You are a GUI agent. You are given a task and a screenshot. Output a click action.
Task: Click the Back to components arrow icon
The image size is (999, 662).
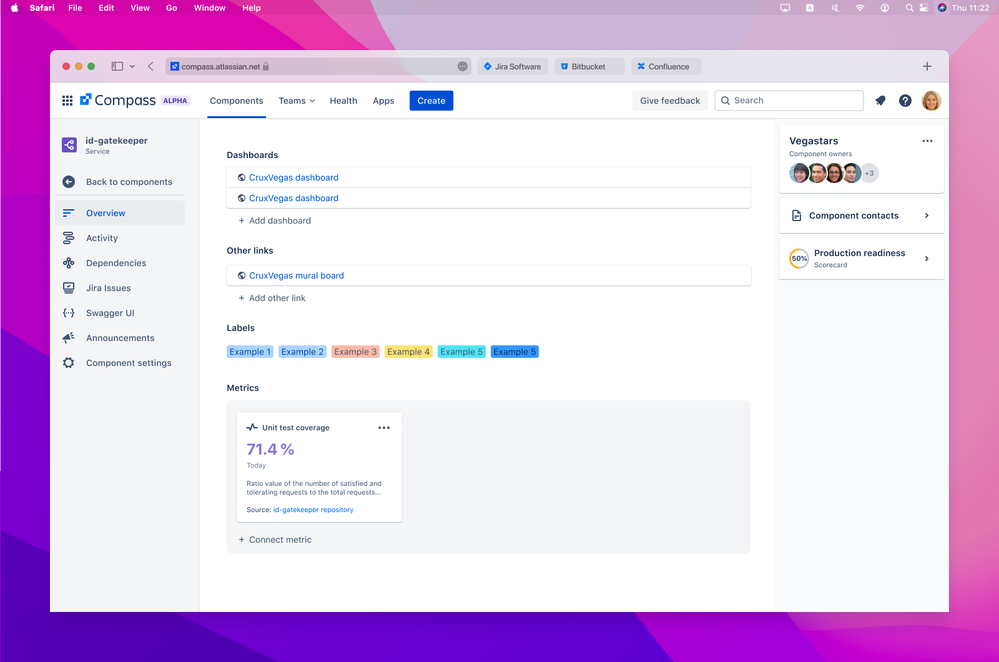69,182
